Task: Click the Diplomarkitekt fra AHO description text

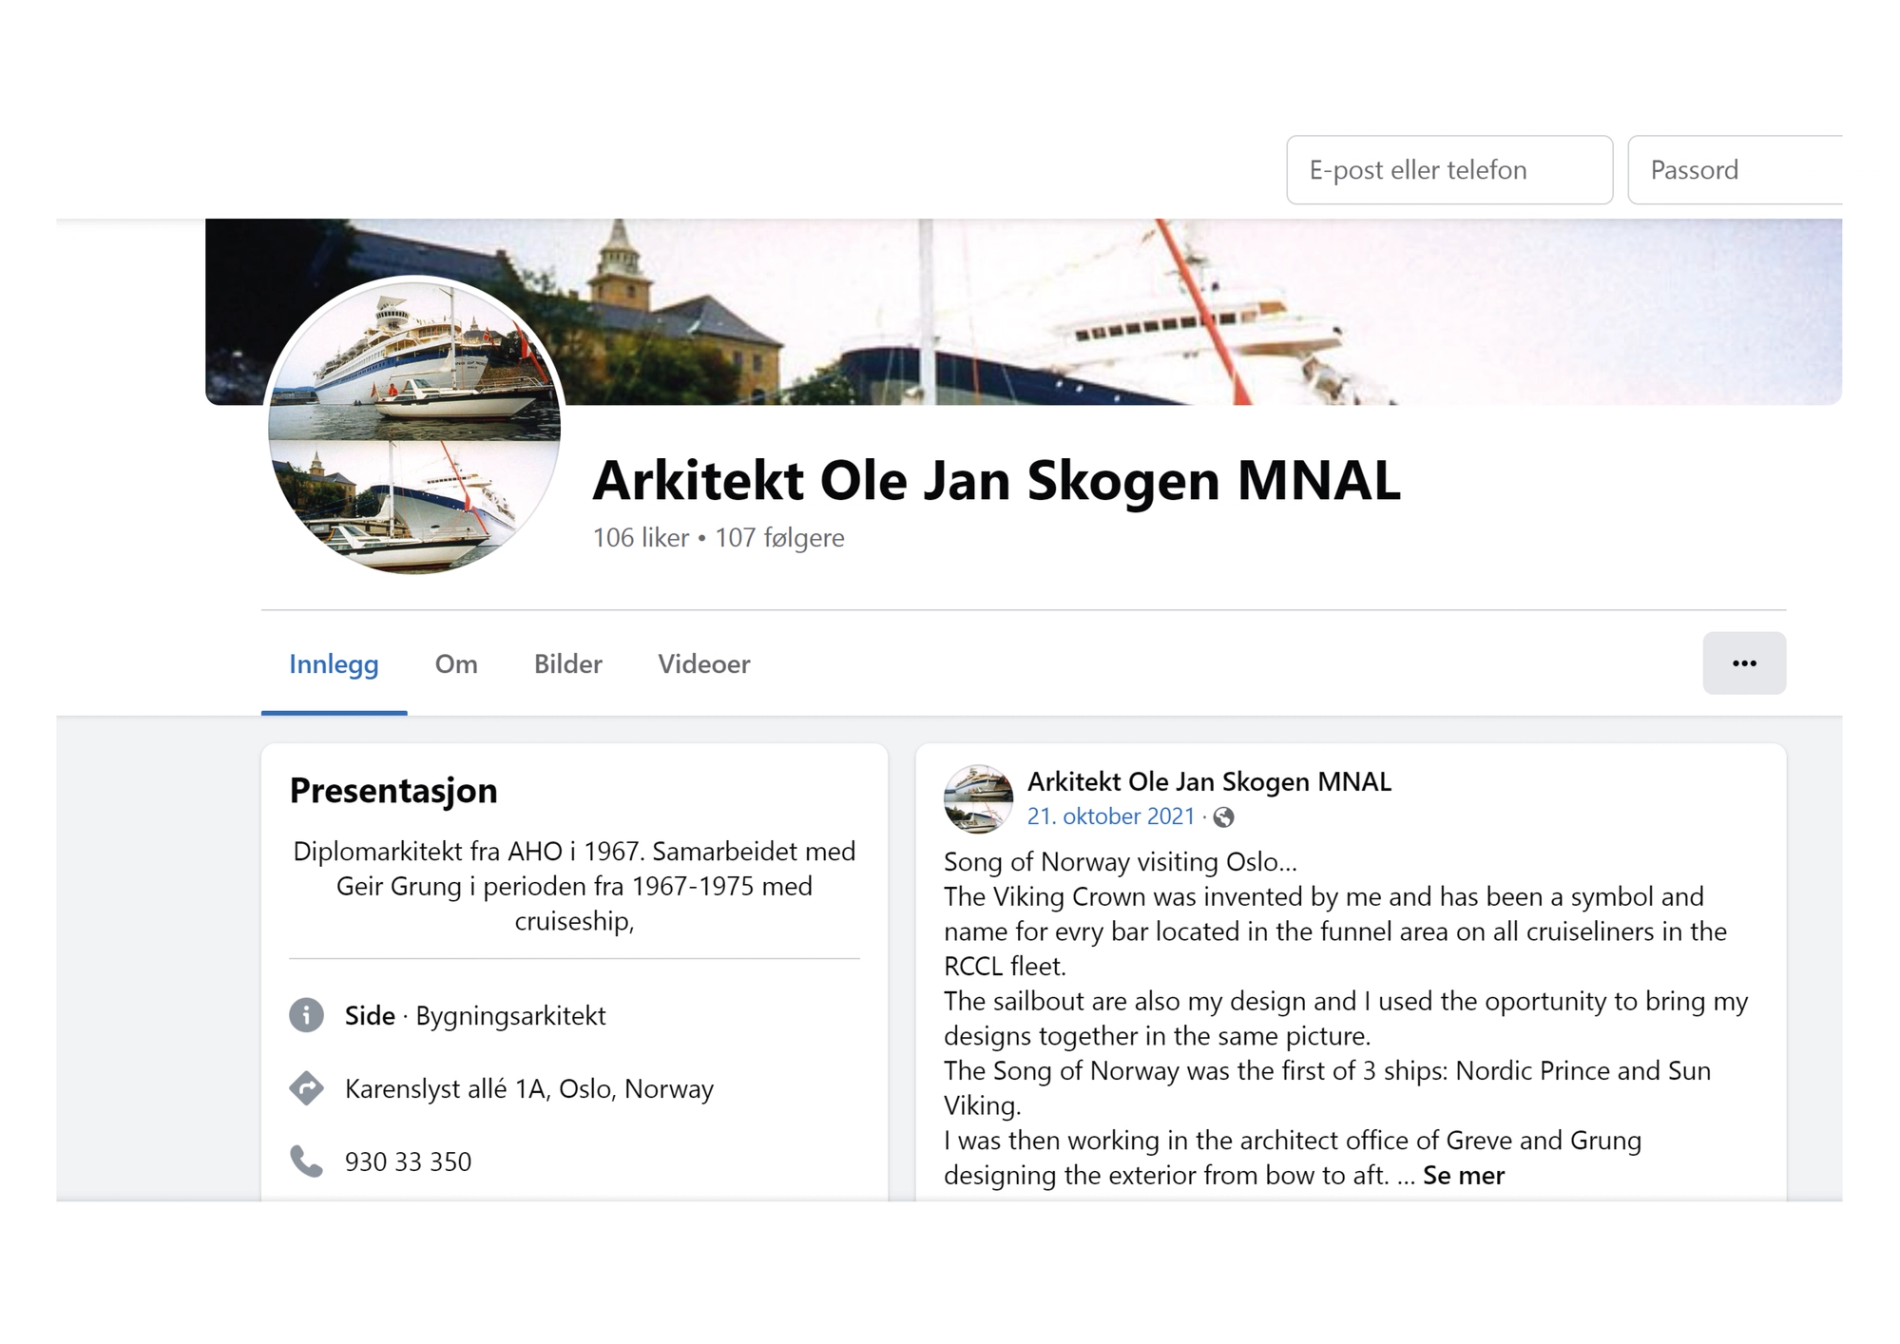Action: (574, 886)
